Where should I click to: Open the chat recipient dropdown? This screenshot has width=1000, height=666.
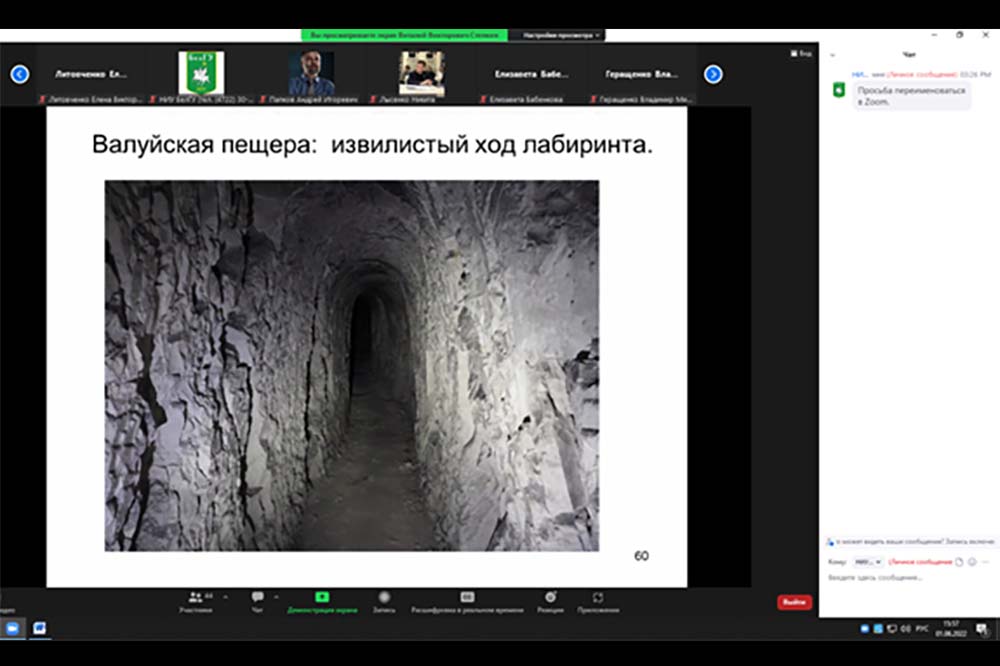pyautogui.click(x=867, y=562)
